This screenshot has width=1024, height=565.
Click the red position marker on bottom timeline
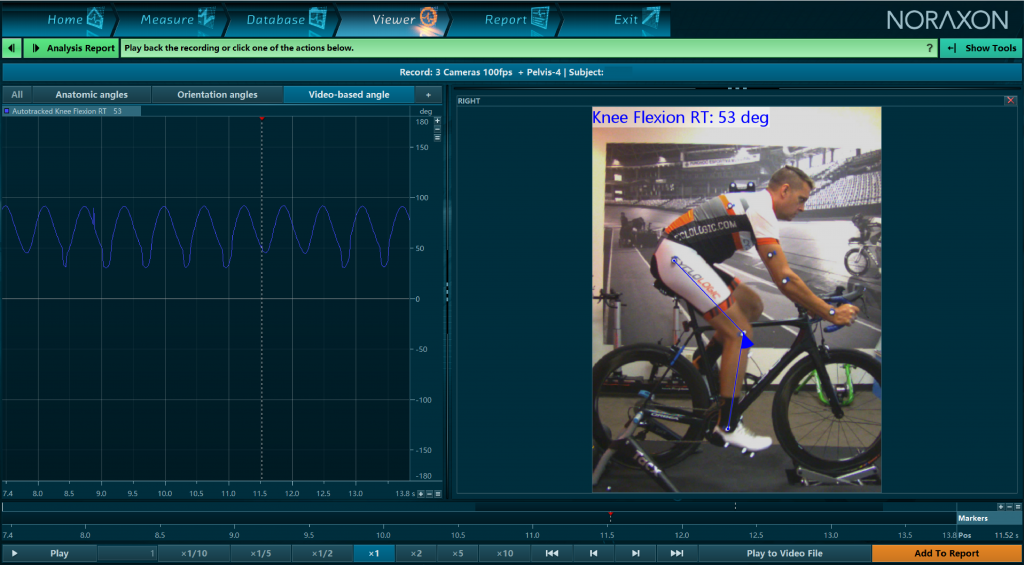[610, 514]
